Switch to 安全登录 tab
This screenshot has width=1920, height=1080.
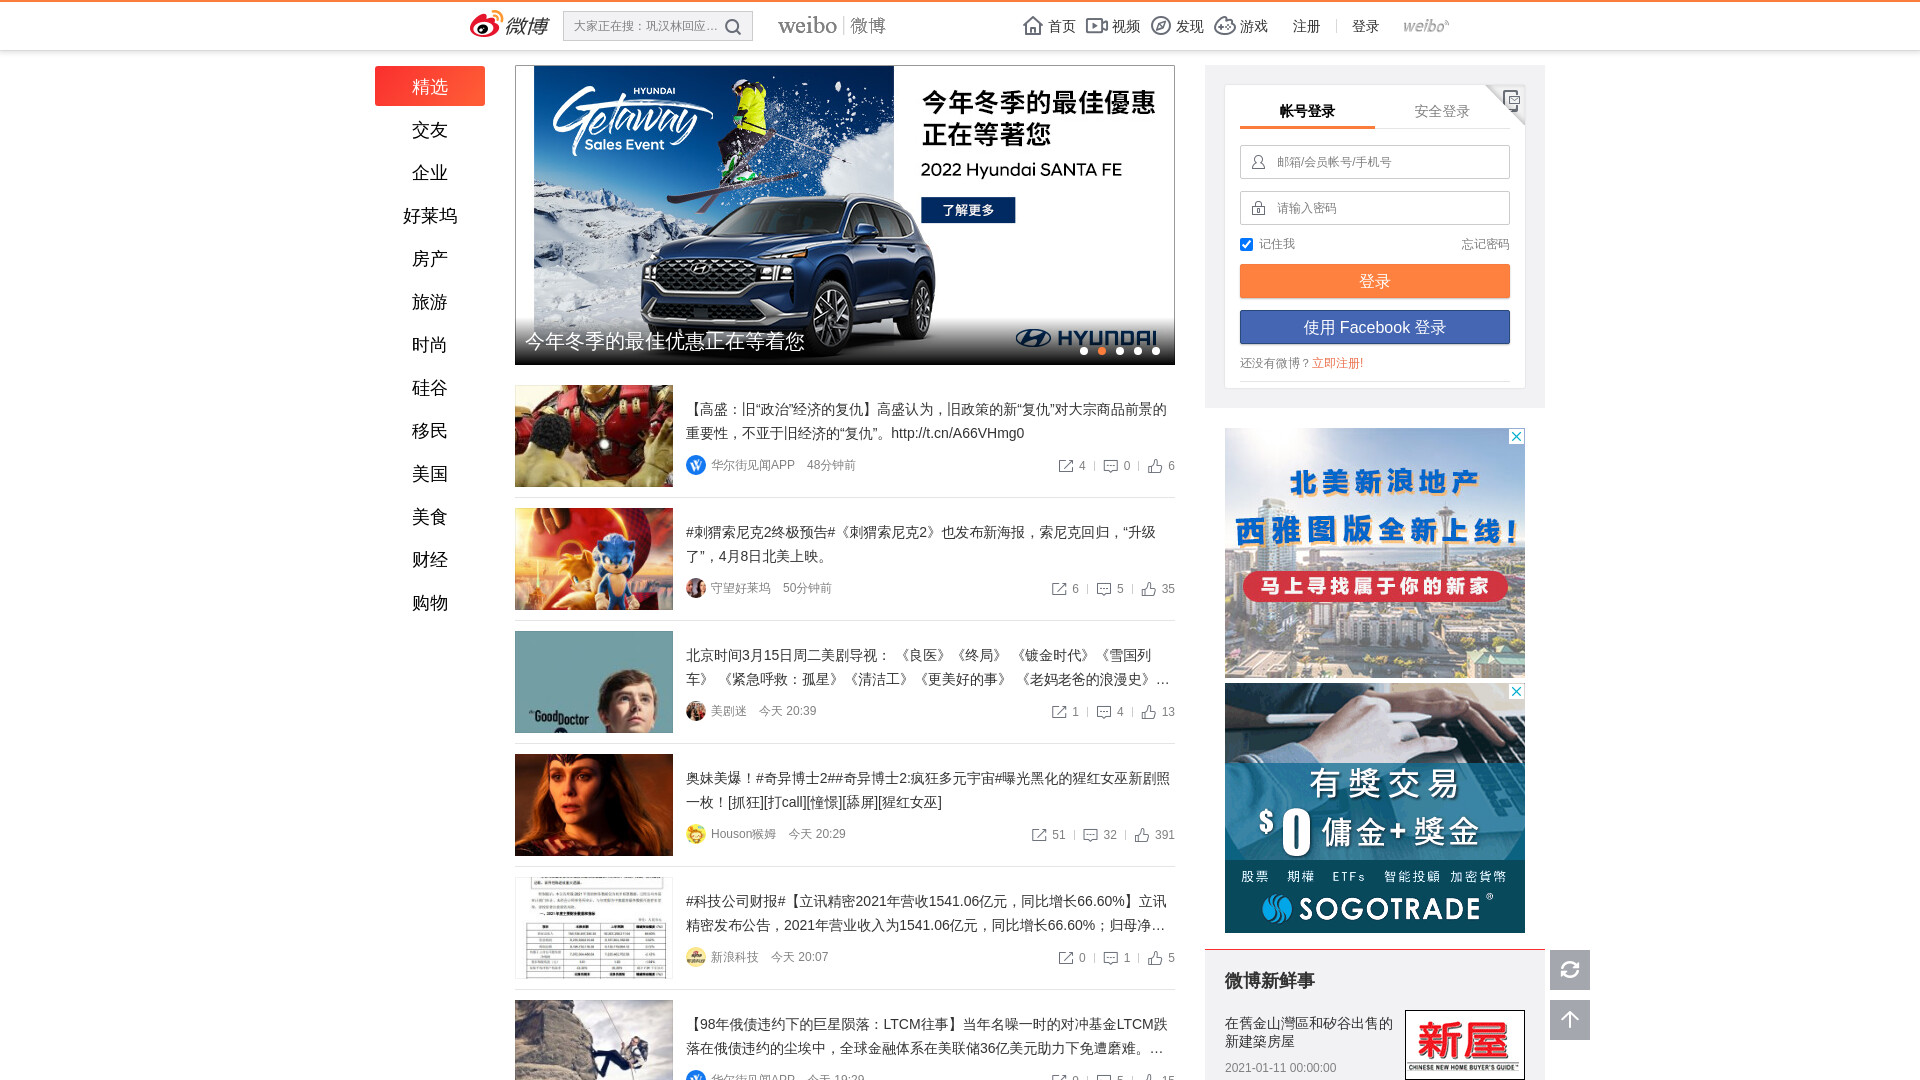(1442, 111)
